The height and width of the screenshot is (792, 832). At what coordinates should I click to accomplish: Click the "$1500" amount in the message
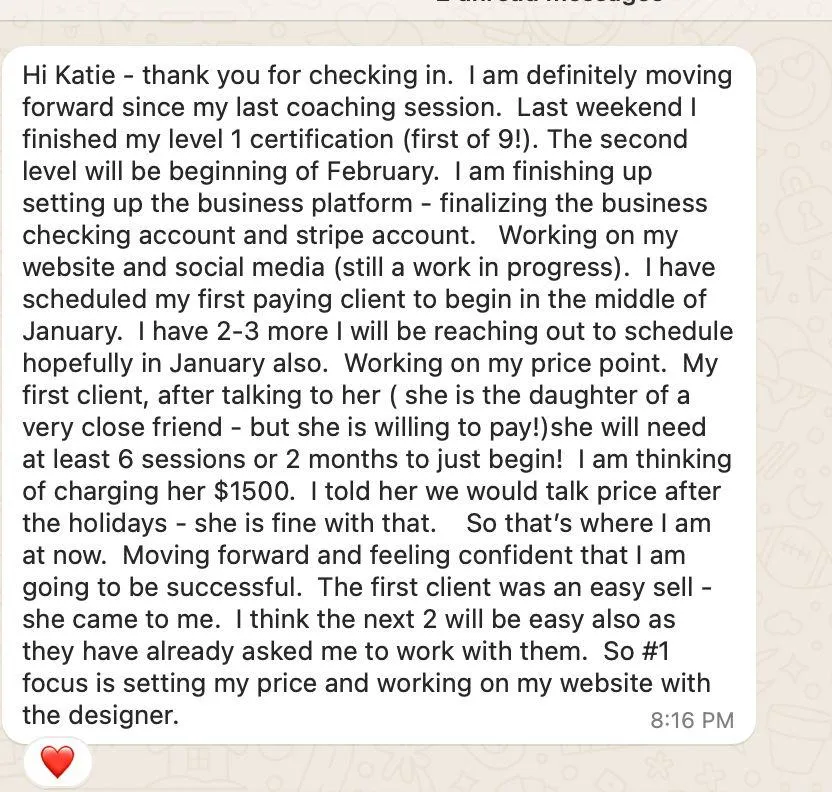(x=254, y=491)
